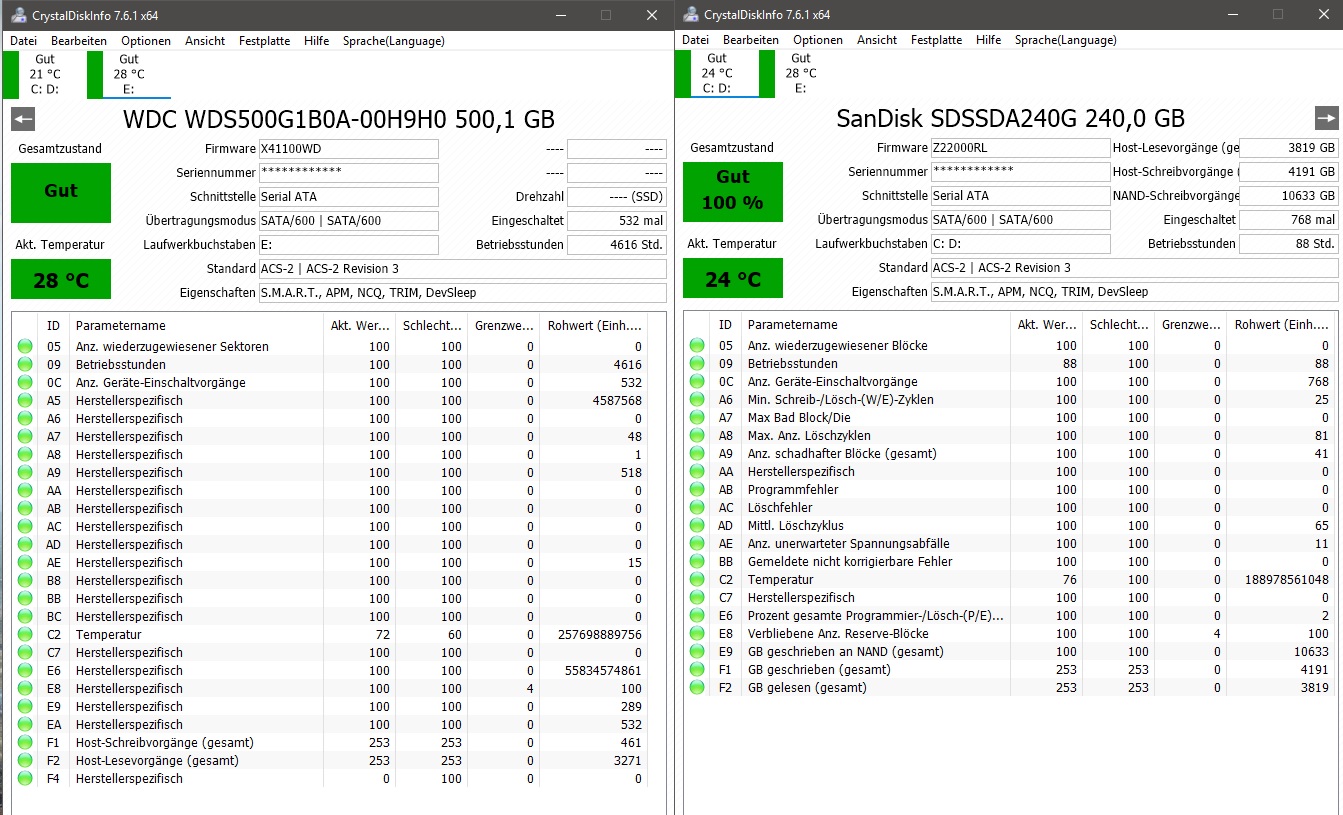Open Bearbeiten menu in left window

click(x=79, y=41)
